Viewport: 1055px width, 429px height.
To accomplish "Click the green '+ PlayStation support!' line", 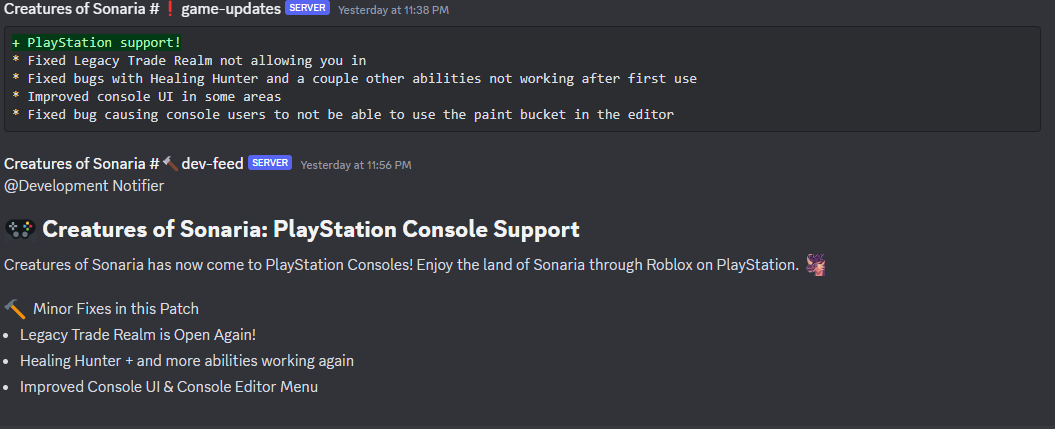I will coord(96,43).
